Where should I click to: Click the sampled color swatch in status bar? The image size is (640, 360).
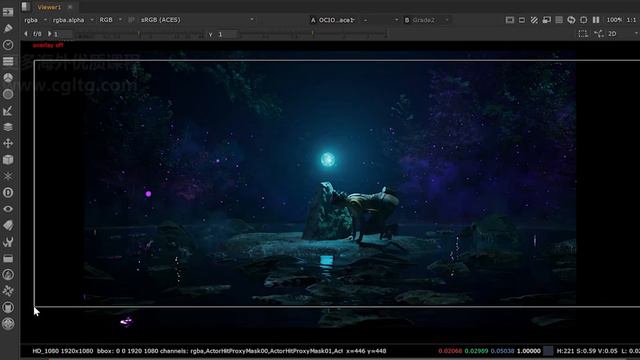point(548,351)
